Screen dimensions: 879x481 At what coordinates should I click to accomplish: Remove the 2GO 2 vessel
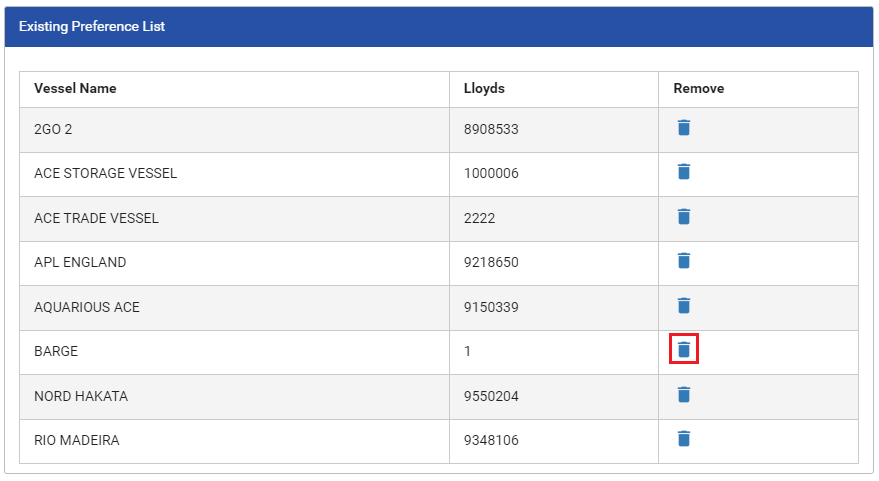(683, 128)
